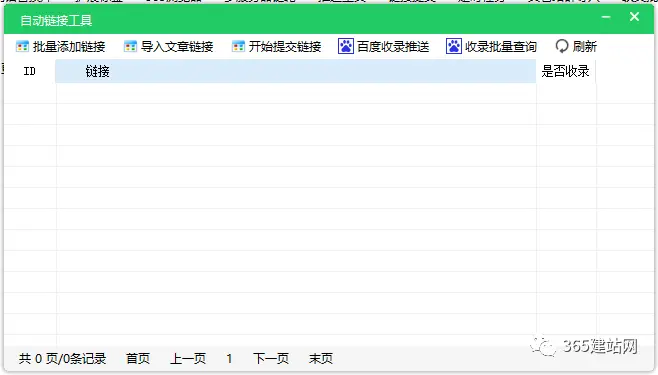Click the 链接 column header
The image size is (658, 375).
295,71
